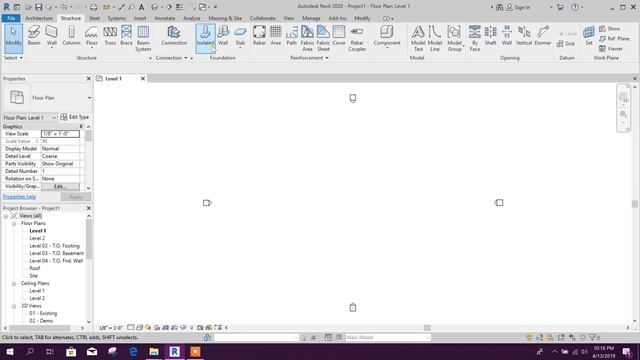
Task: Click Save in the quick access toolbar
Action: 38,7
